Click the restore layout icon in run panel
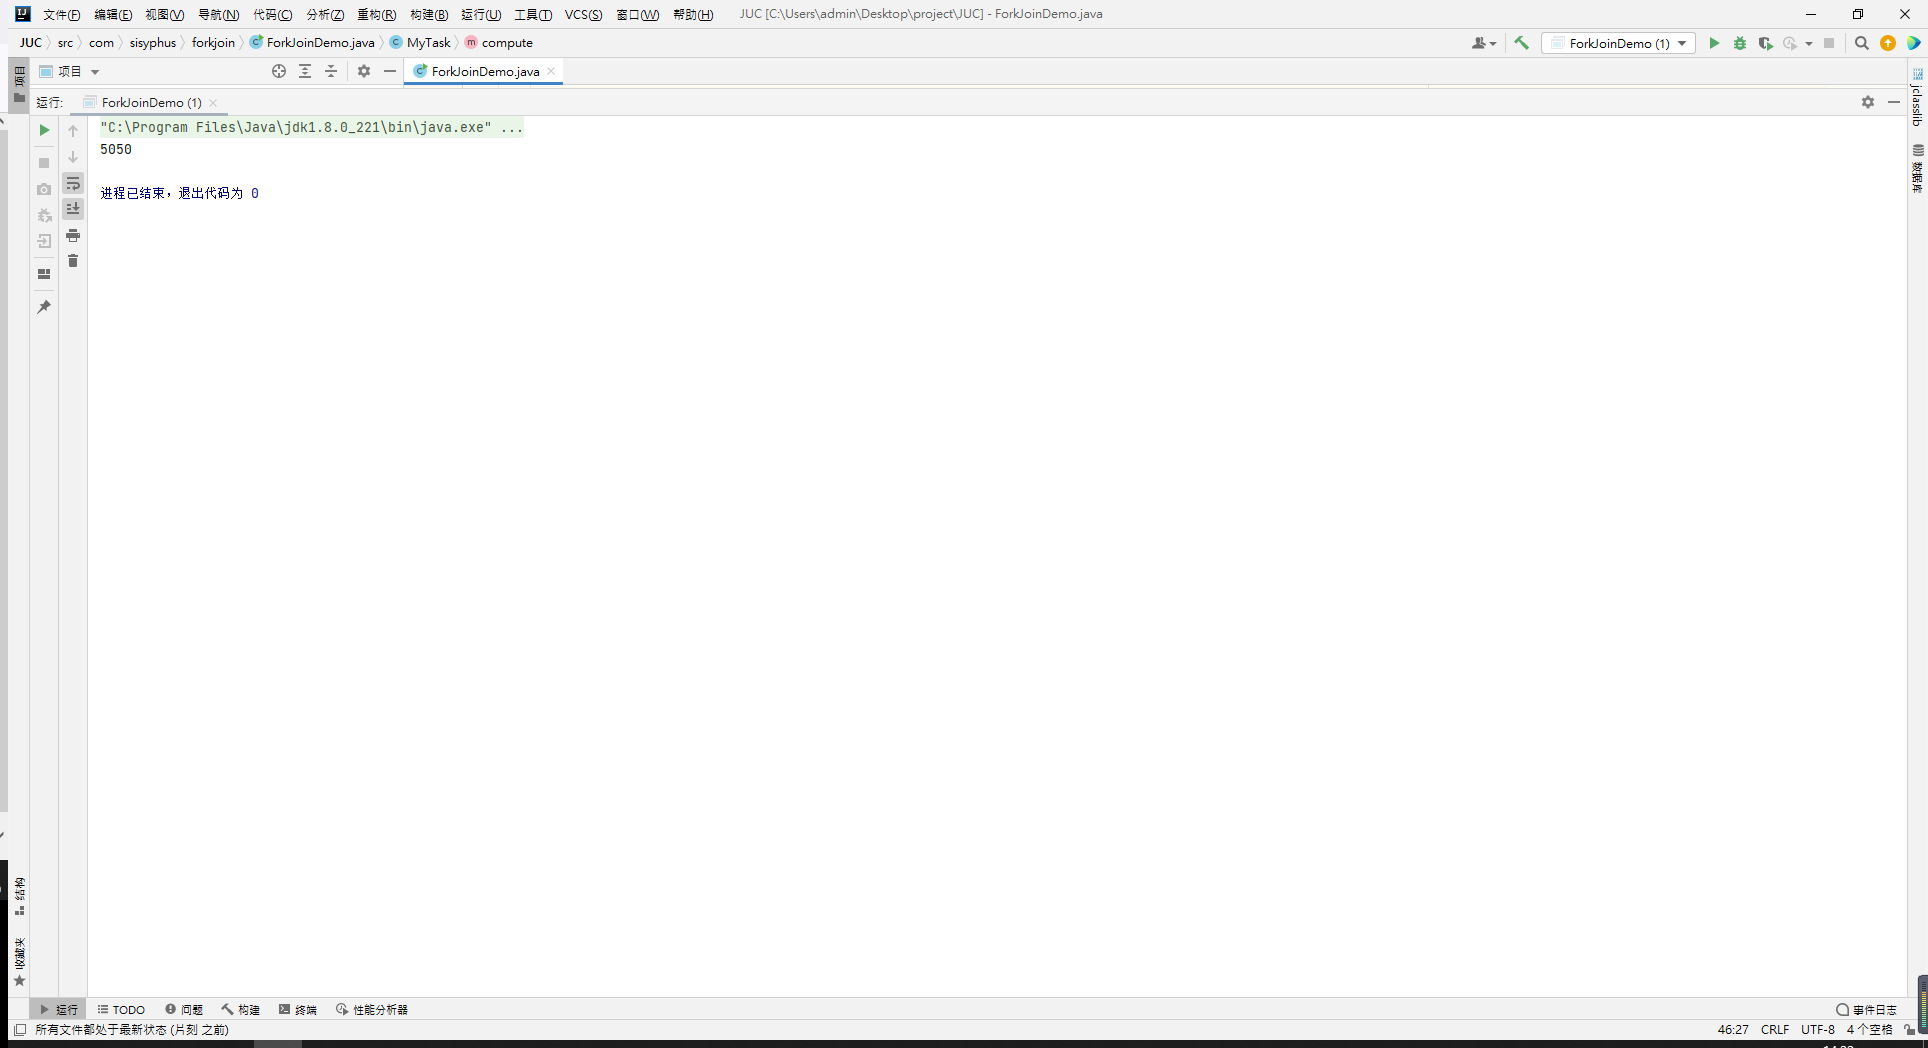Image resolution: width=1928 pixels, height=1048 pixels. [x=44, y=274]
